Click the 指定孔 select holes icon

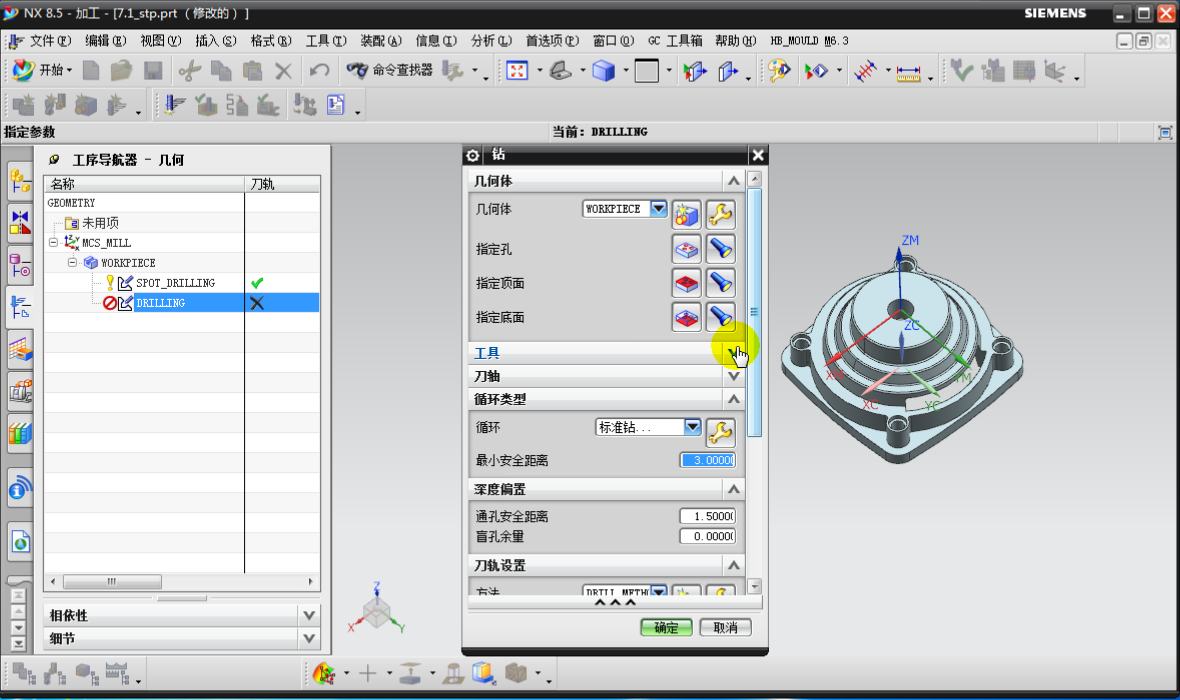pyautogui.click(x=686, y=248)
